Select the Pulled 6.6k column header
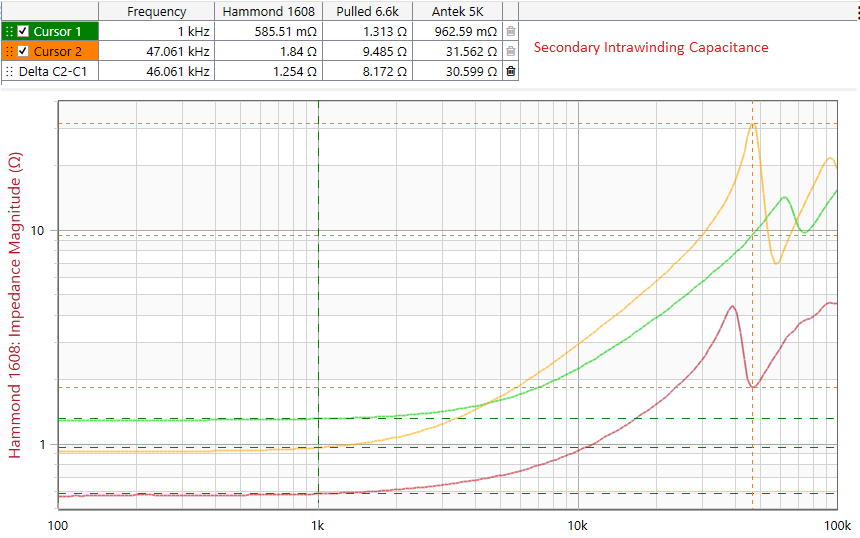 [x=367, y=11]
